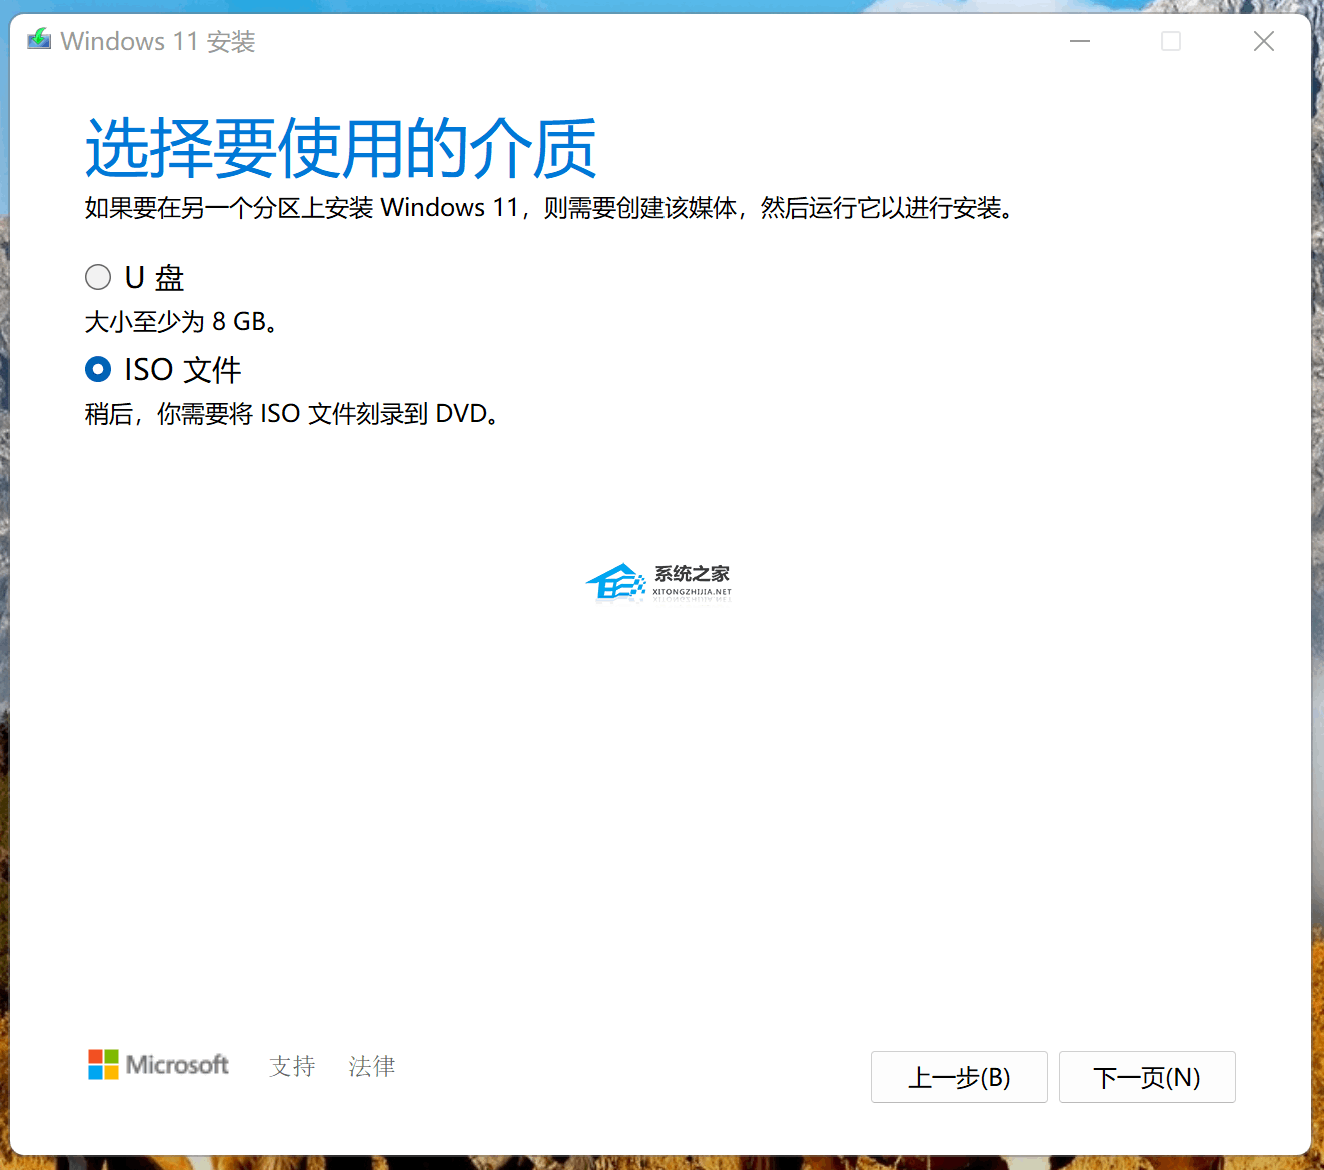1324x1170 pixels.
Task: Open the 法律 link
Action: pos(371,1066)
